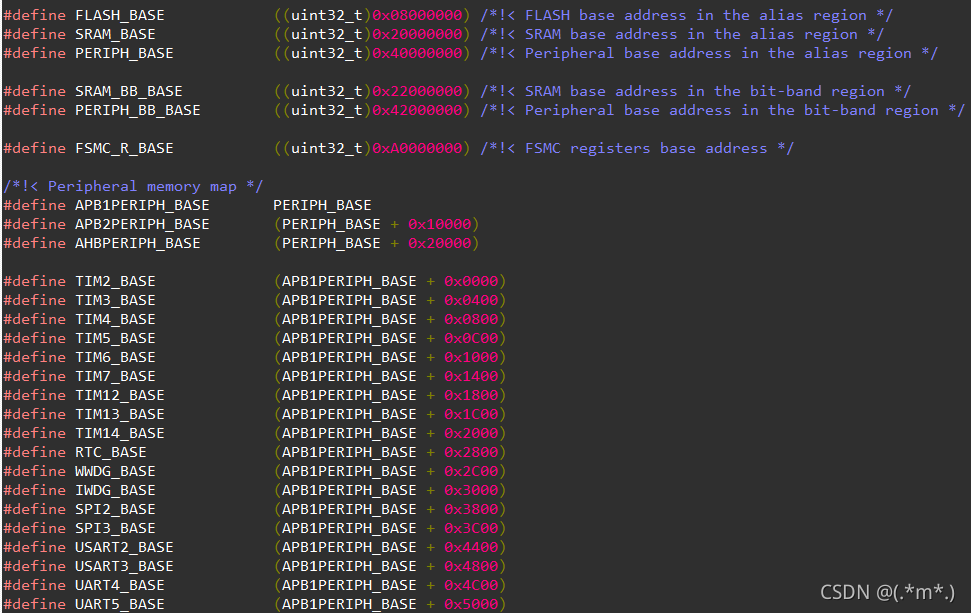This screenshot has height=613, width=971.
Task: Click the RTC_BASE macro name
Action: pos(111,453)
